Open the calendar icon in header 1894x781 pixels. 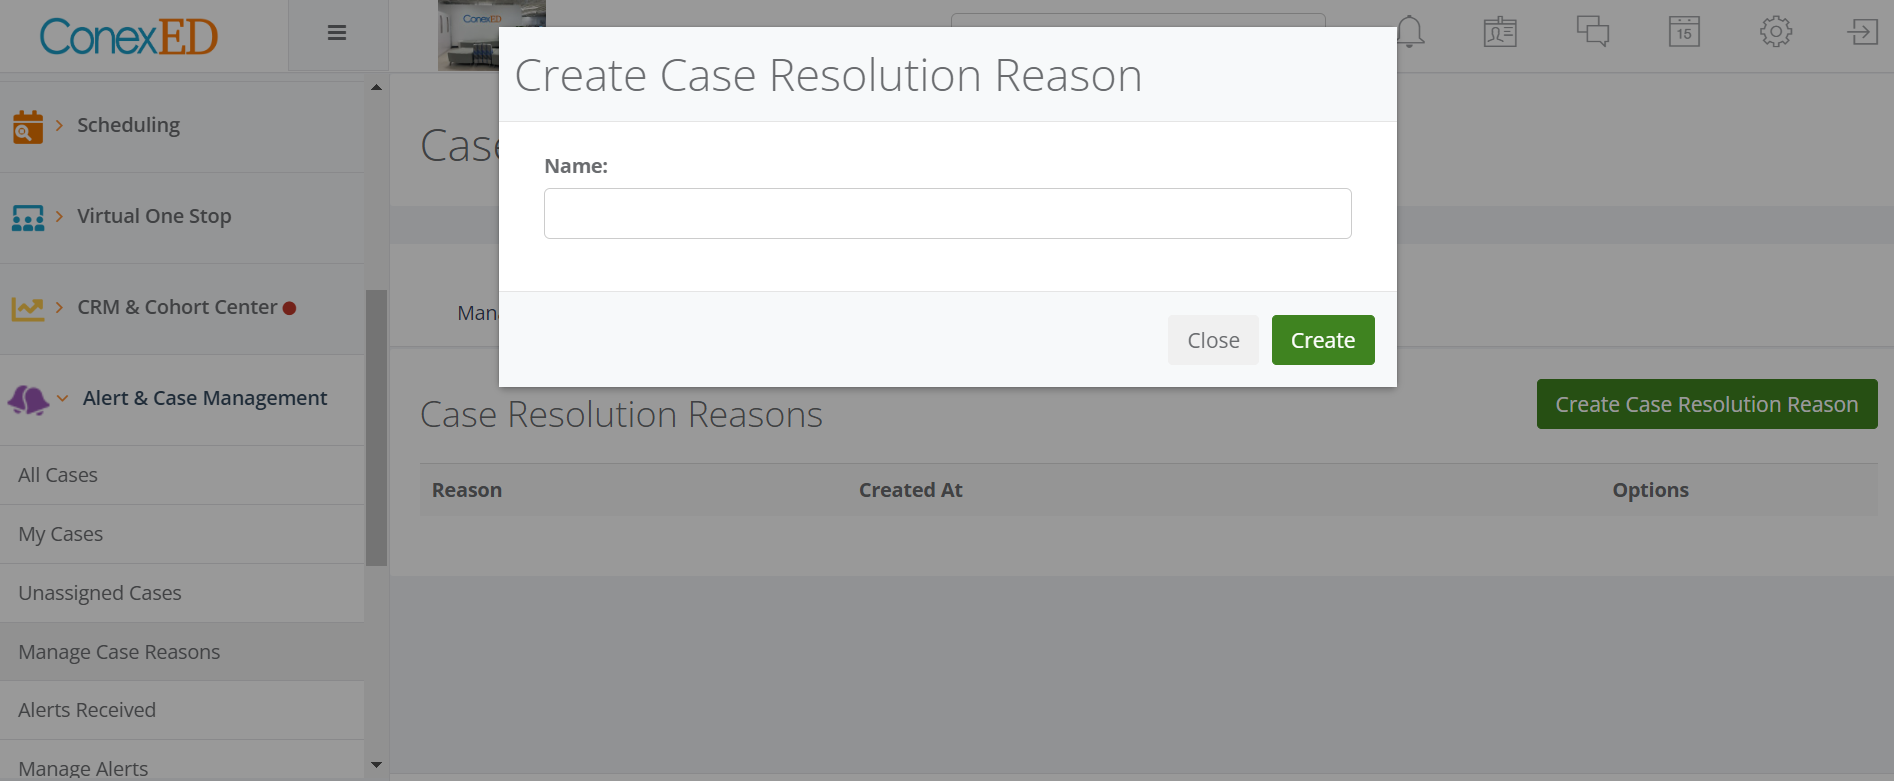(1684, 32)
